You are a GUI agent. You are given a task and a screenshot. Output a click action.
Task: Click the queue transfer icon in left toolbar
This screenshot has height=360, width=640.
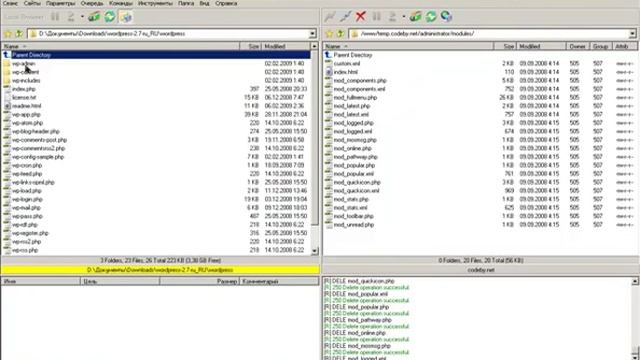(x=71, y=17)
